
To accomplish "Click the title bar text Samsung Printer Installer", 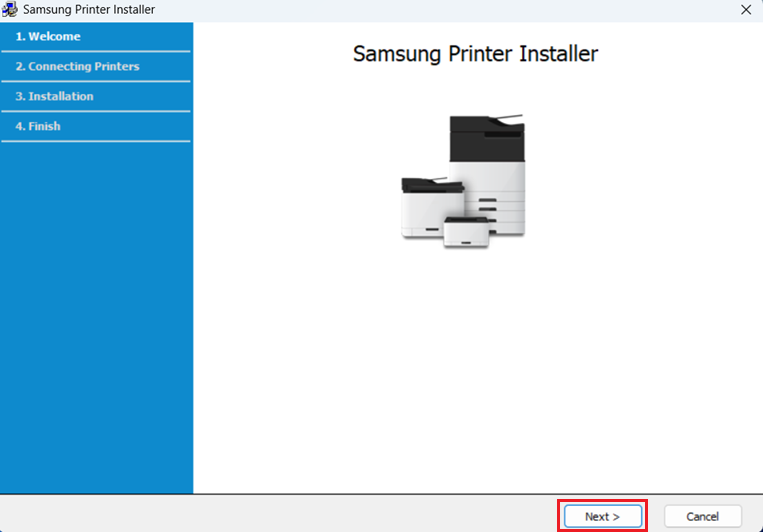I will tap(89, 9).
